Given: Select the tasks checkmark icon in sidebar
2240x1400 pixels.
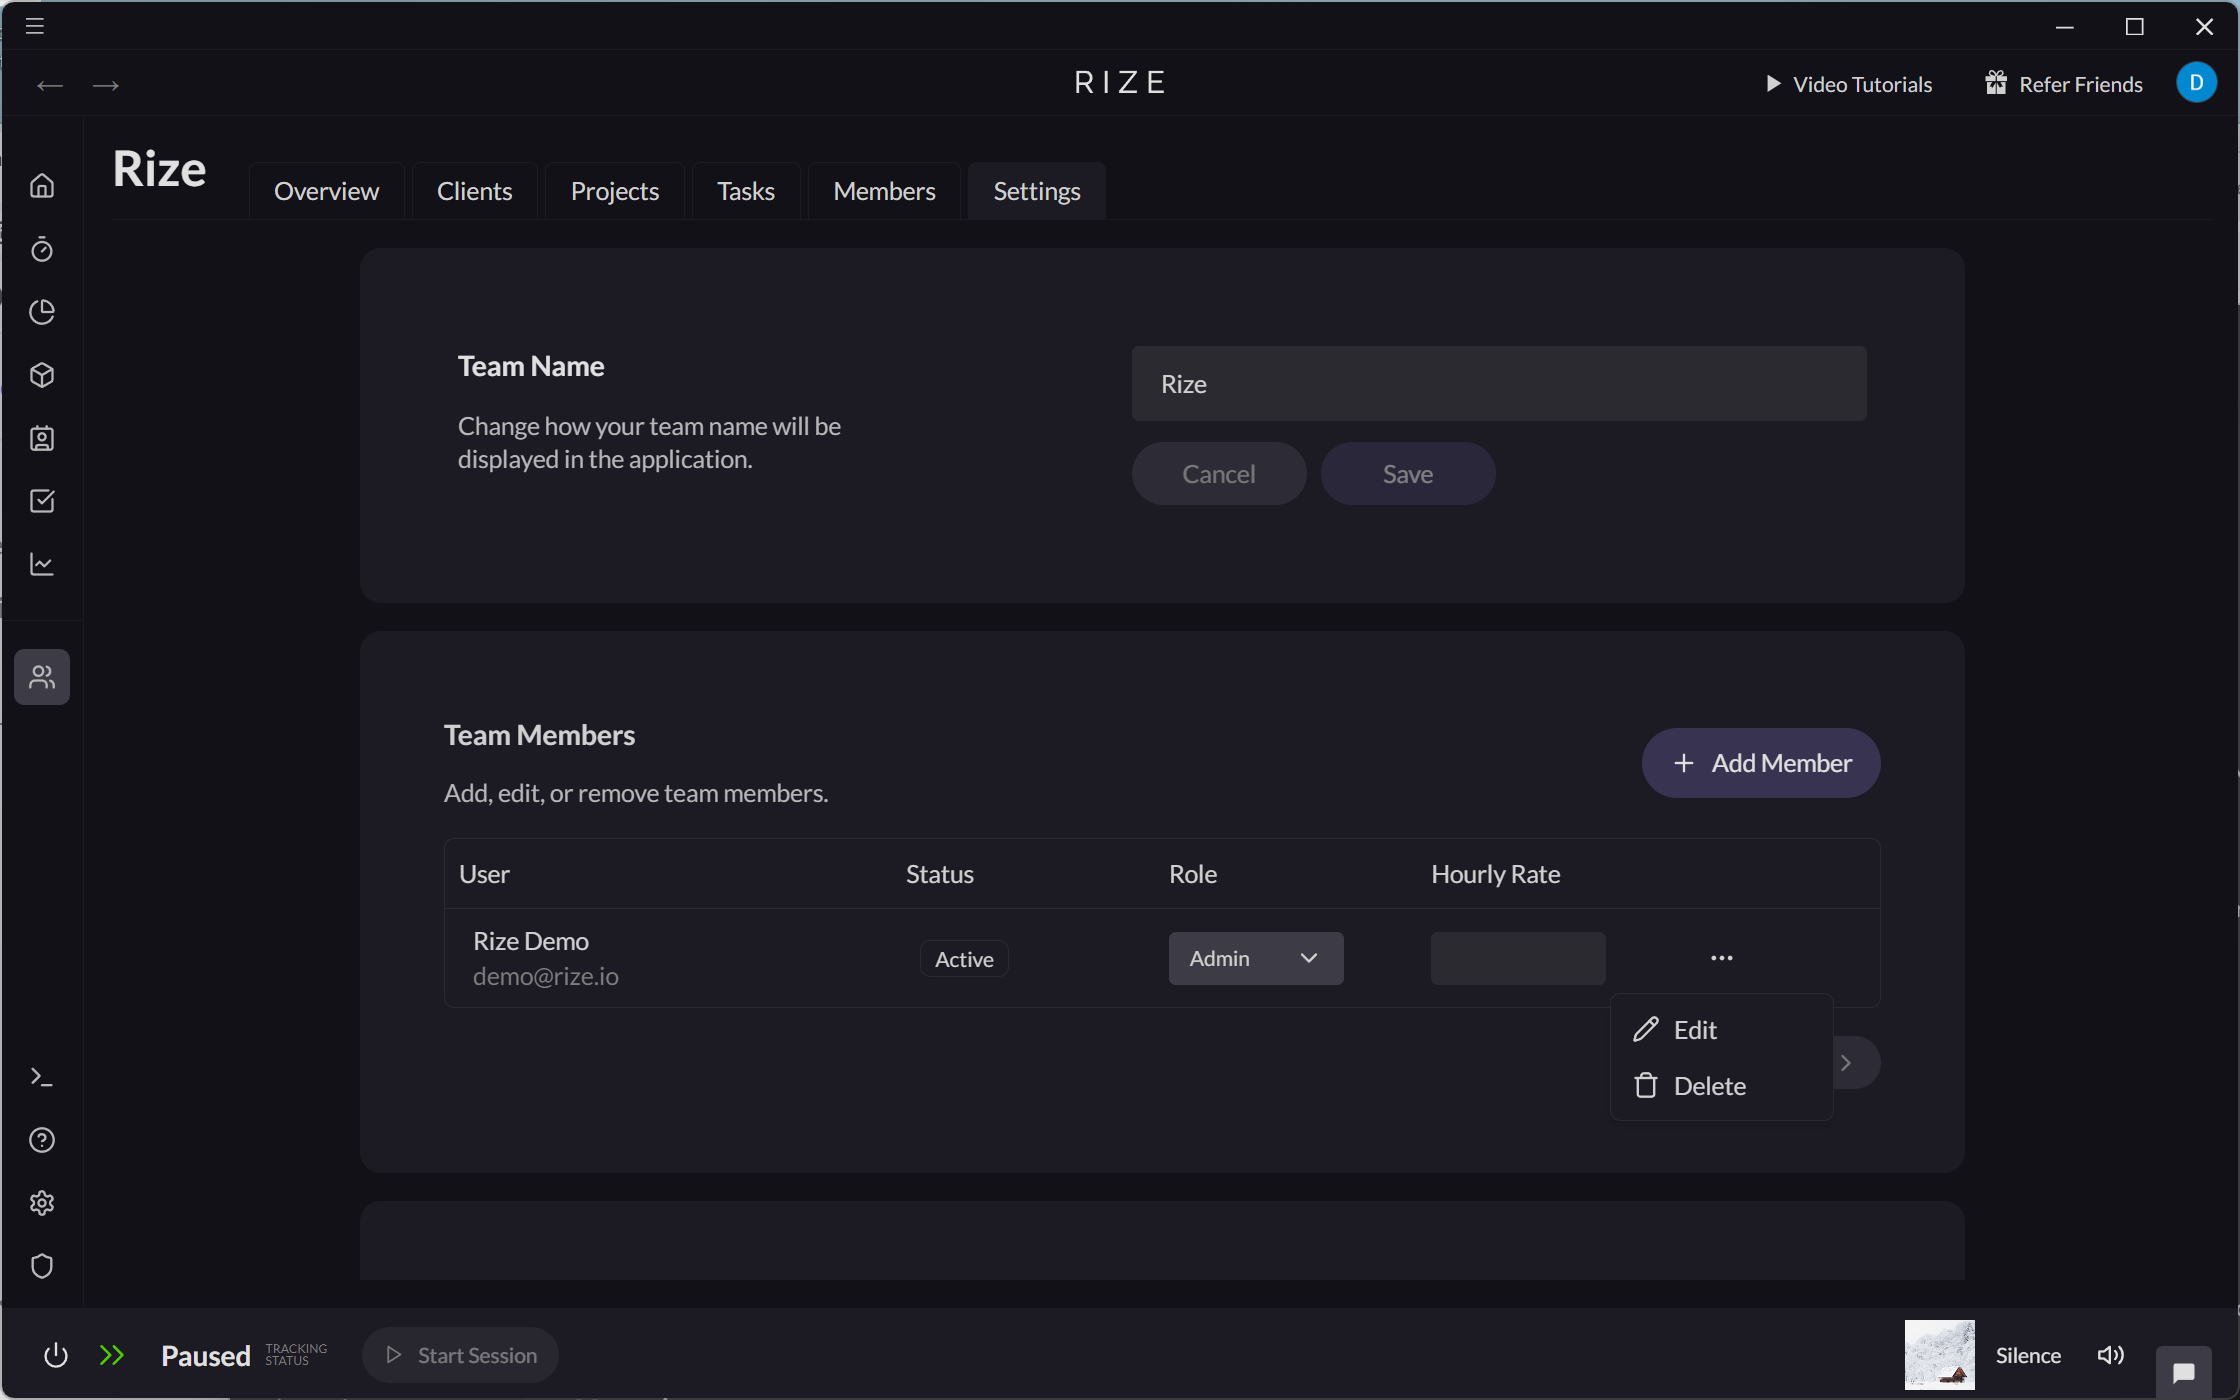Looking at the screenshot, I should [x=42, y=501].
